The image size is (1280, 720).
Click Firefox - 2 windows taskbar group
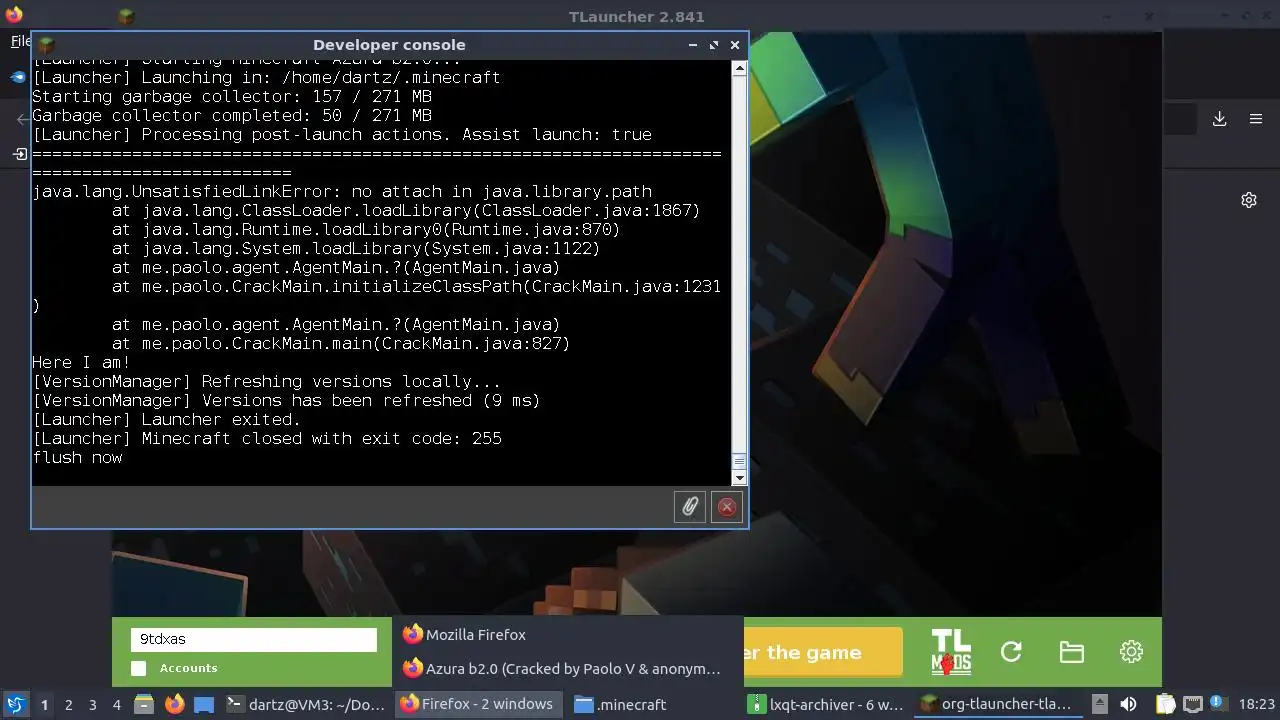coord(479,704)
